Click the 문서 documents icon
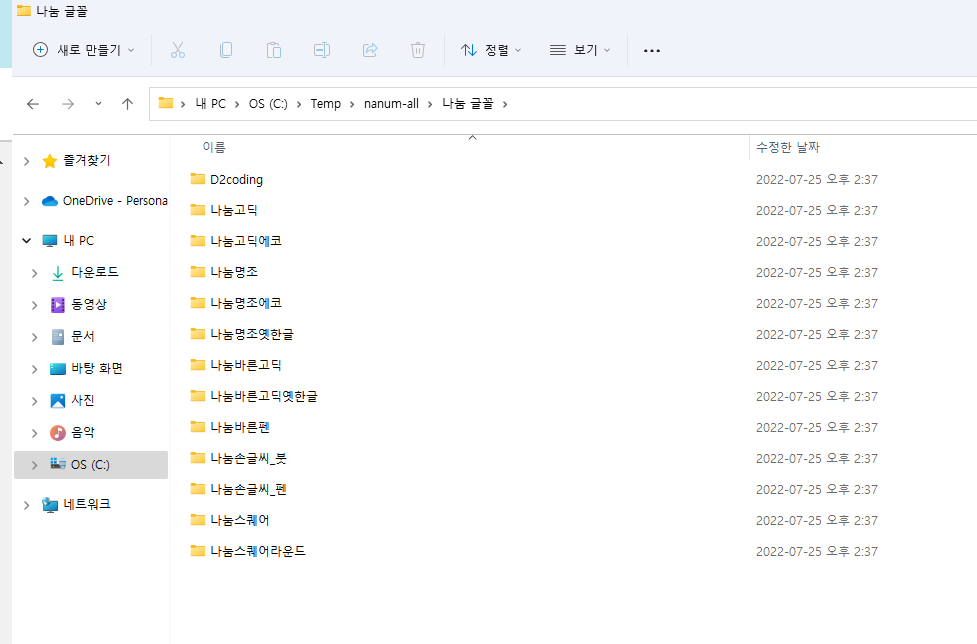 (x=57, y=337)
